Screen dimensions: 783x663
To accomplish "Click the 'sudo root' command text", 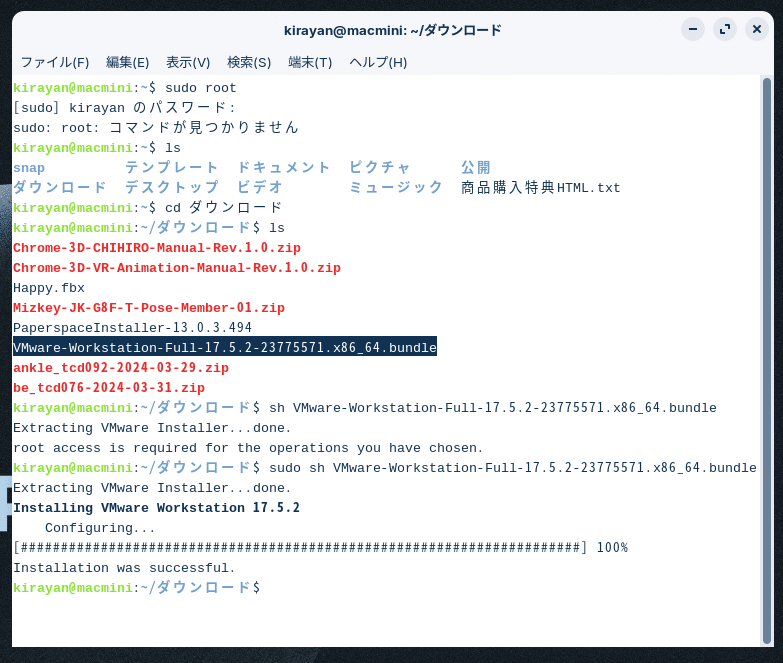I will pyautogui.click(x=201, y=88).
